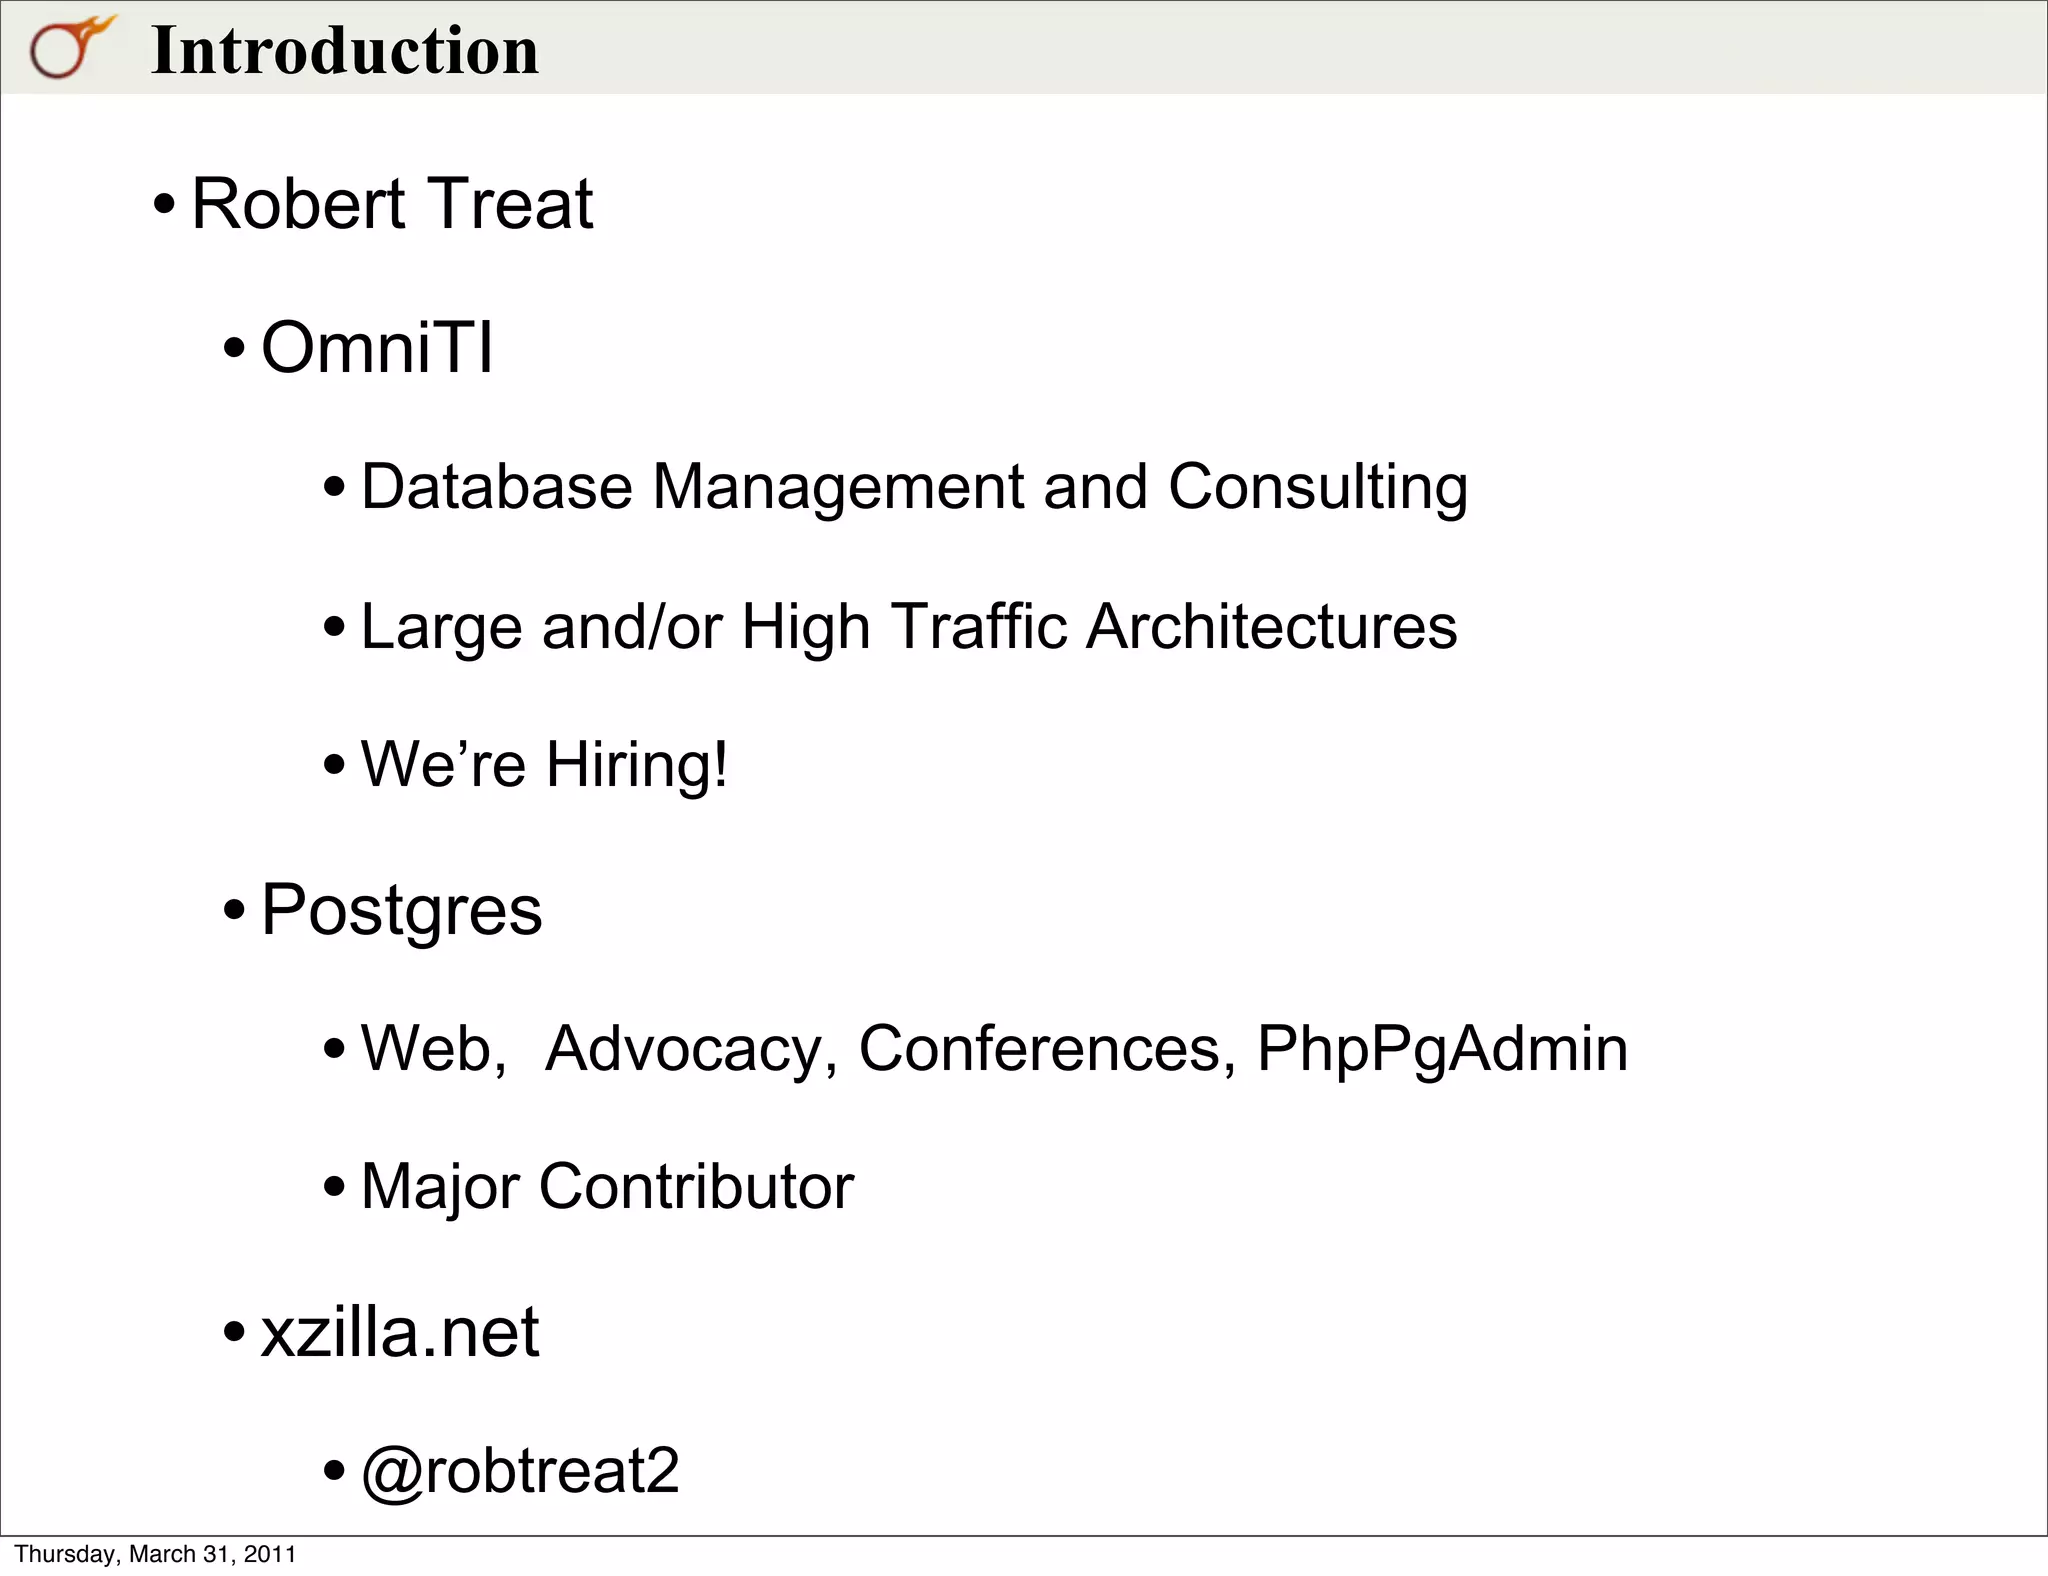This screenshot has height=1576, width=2048.
Task: Click the Introduction slide title
Action: click(345, 50)
